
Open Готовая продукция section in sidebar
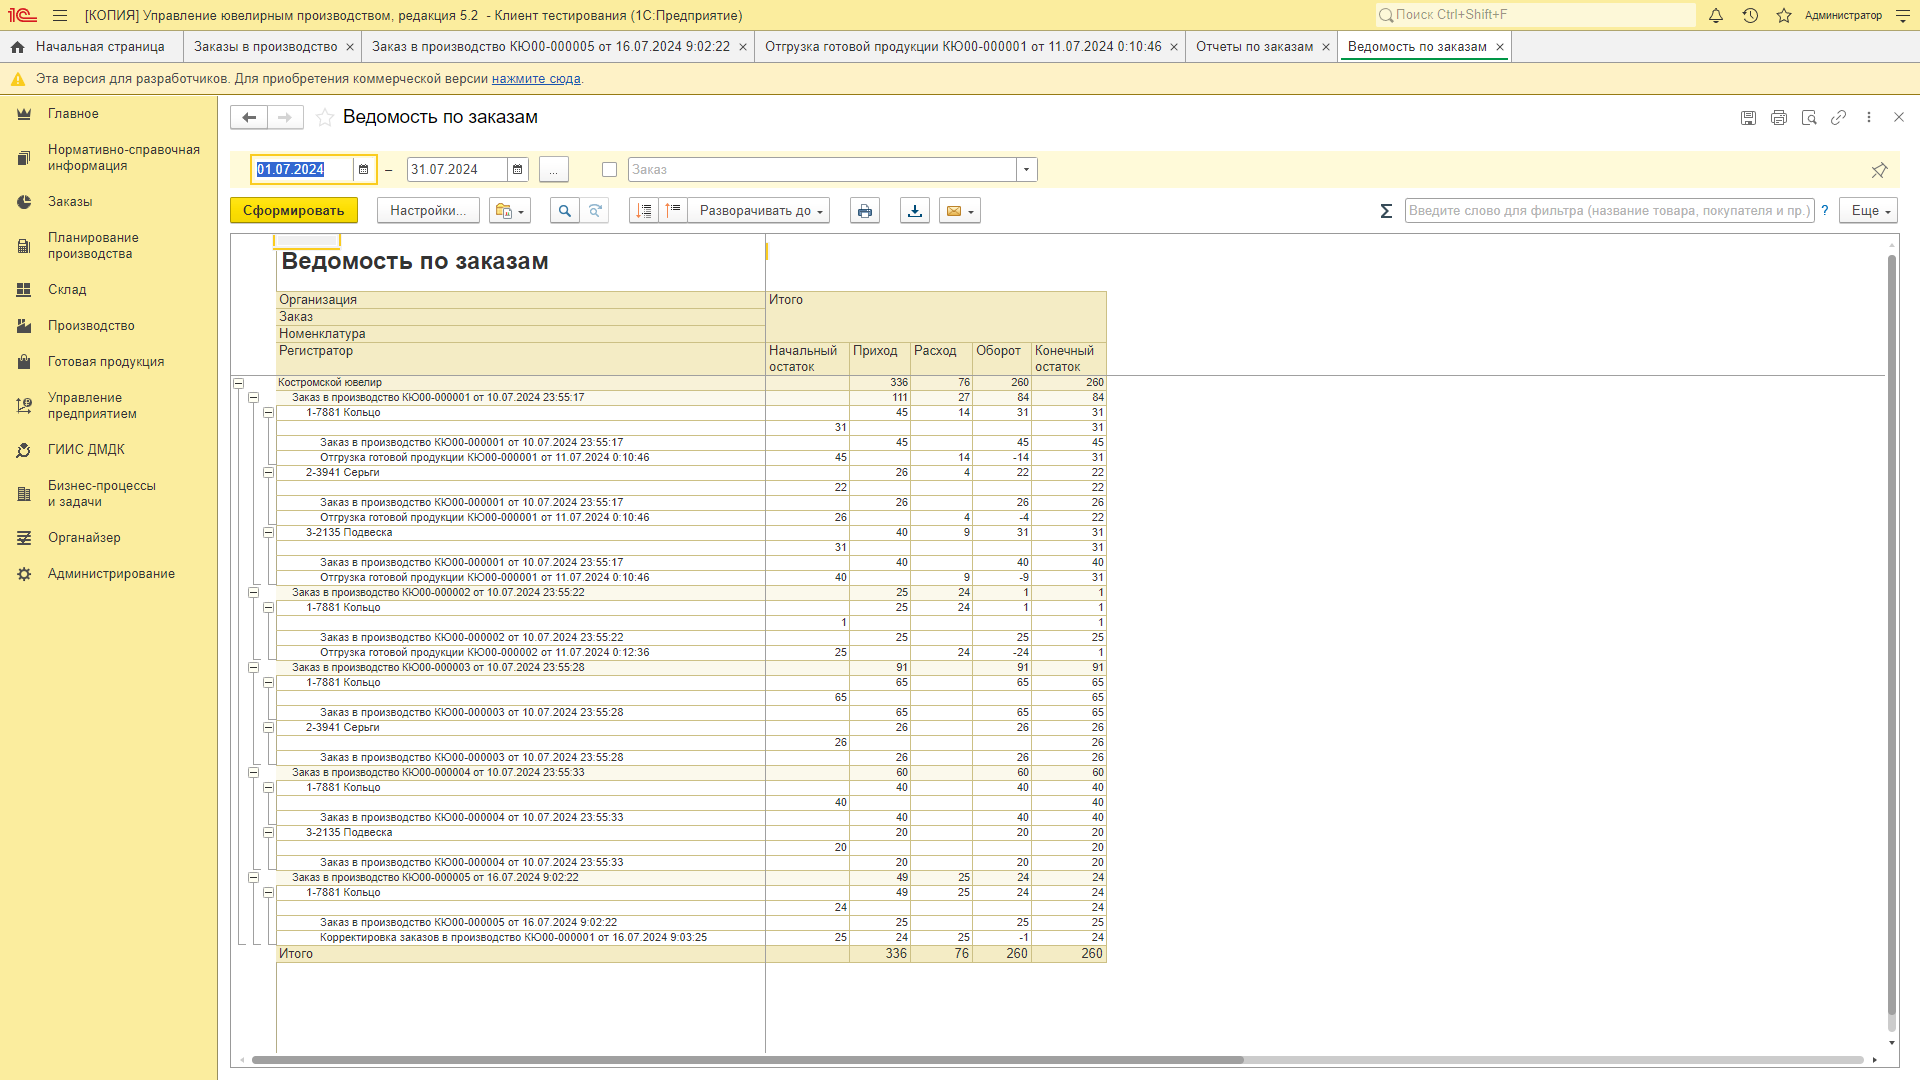[106, 362]
